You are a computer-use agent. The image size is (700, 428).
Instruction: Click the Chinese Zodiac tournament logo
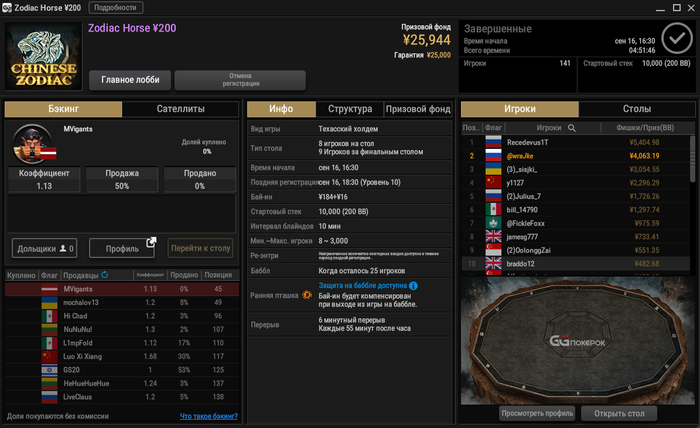(x=44, y=56)
